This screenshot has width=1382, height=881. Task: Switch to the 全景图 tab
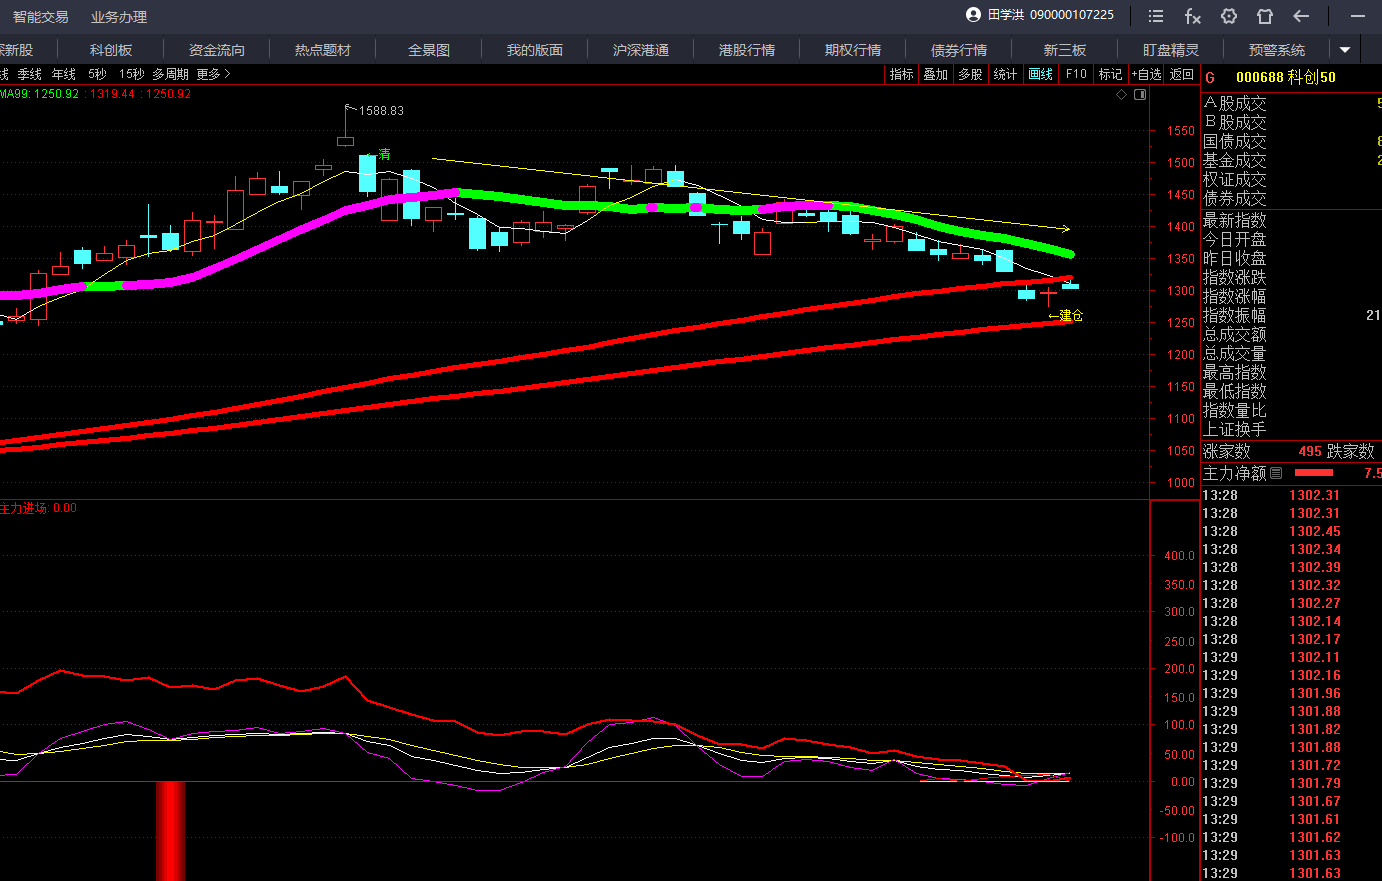point(429,50)
